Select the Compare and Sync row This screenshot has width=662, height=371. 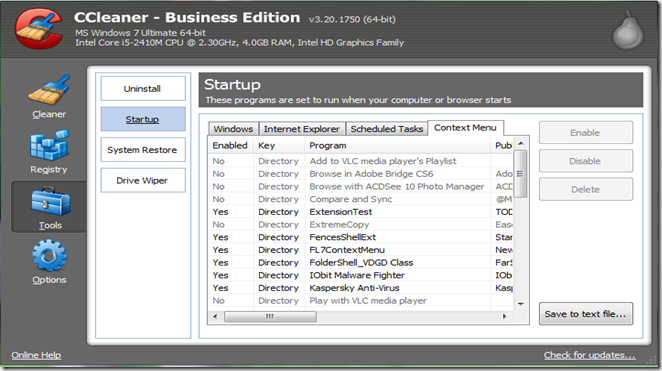pyautogui.click(x=361, y=199)
